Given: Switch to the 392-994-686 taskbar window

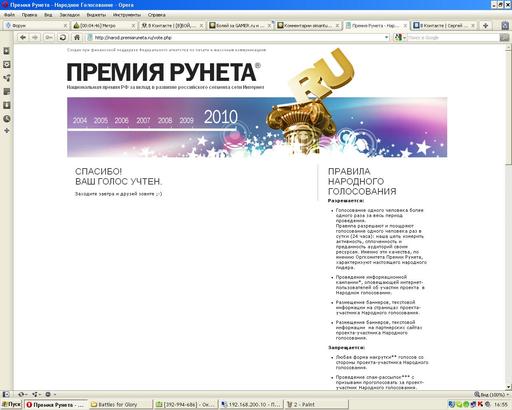Looking at the screenshot, I should [x=186, y=405].
